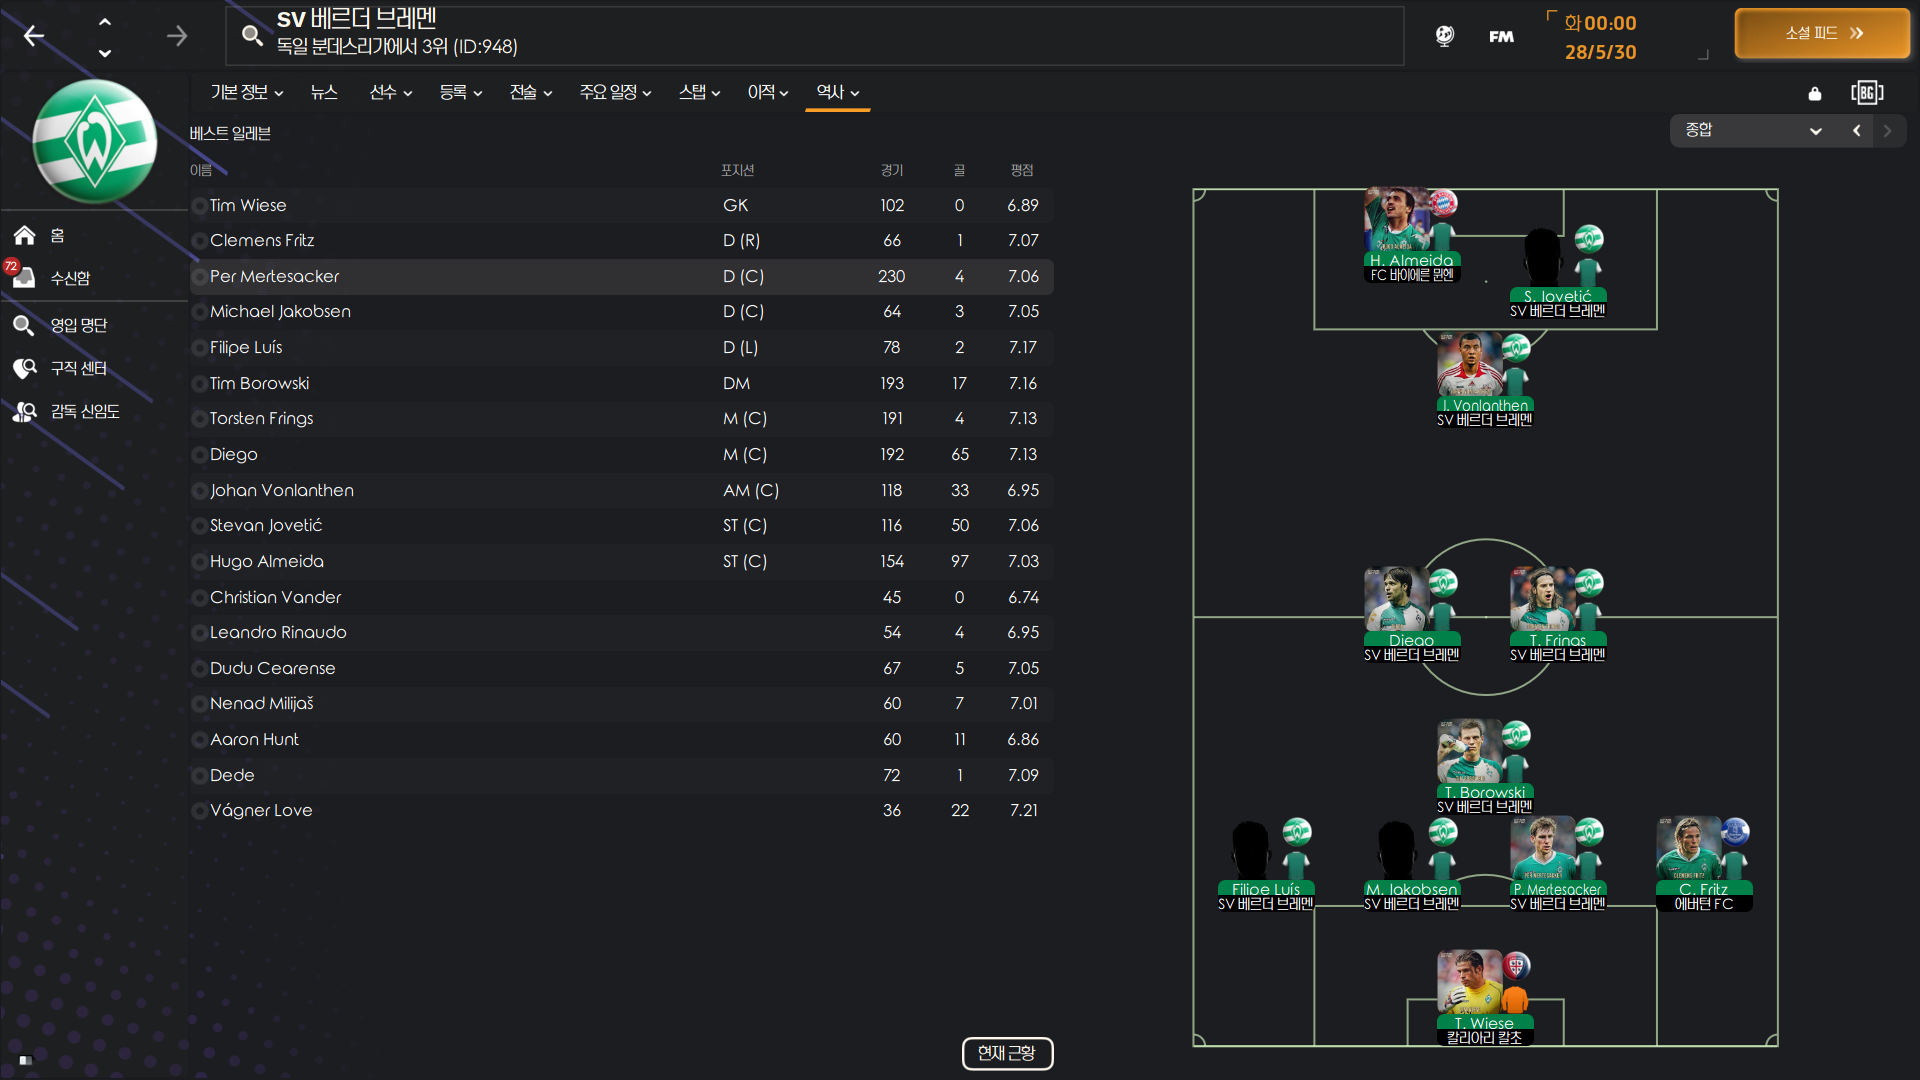Expand the 등록 menu
Screen dimensions: 1920x1080
pos(461,92)
